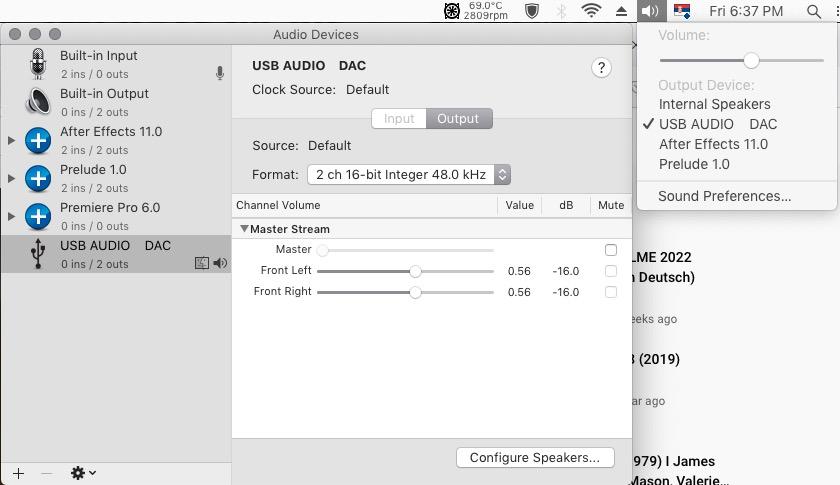Click the Front Right volume slider

click(406, 293)
